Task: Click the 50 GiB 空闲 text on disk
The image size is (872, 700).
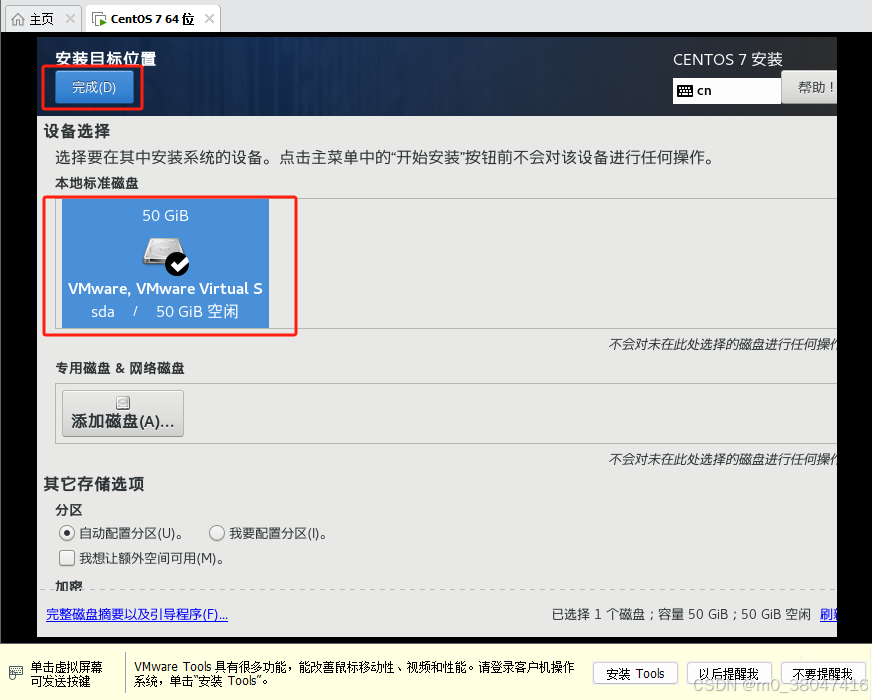Action: pyautogui.click(x=197, y=311)
